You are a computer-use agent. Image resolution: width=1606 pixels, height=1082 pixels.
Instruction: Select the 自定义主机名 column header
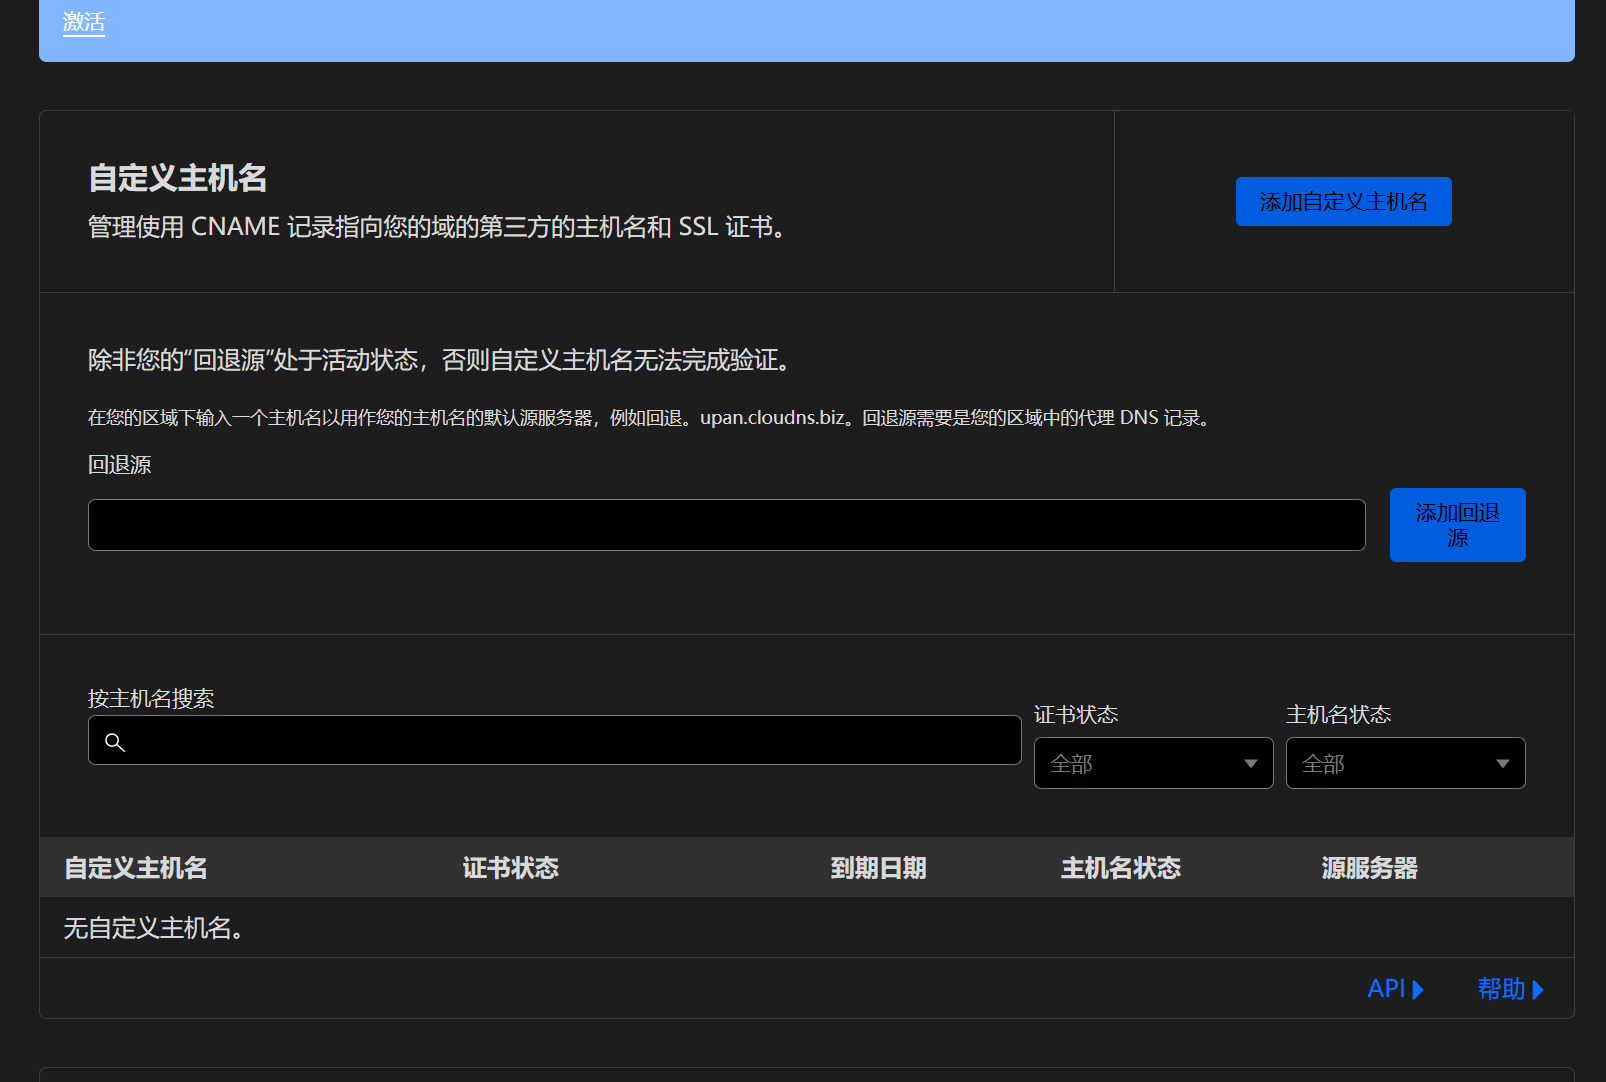[x=135, y=868]
